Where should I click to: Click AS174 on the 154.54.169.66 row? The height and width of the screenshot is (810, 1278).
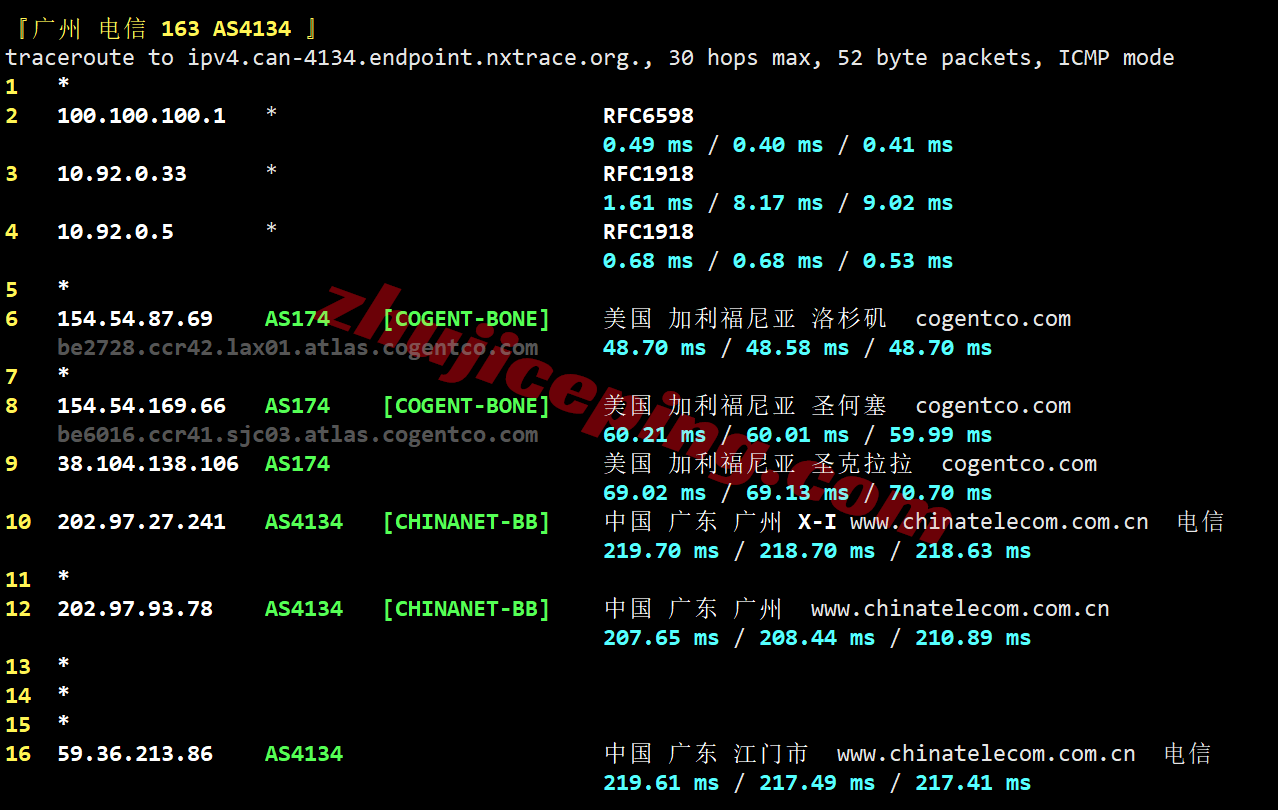297,406
